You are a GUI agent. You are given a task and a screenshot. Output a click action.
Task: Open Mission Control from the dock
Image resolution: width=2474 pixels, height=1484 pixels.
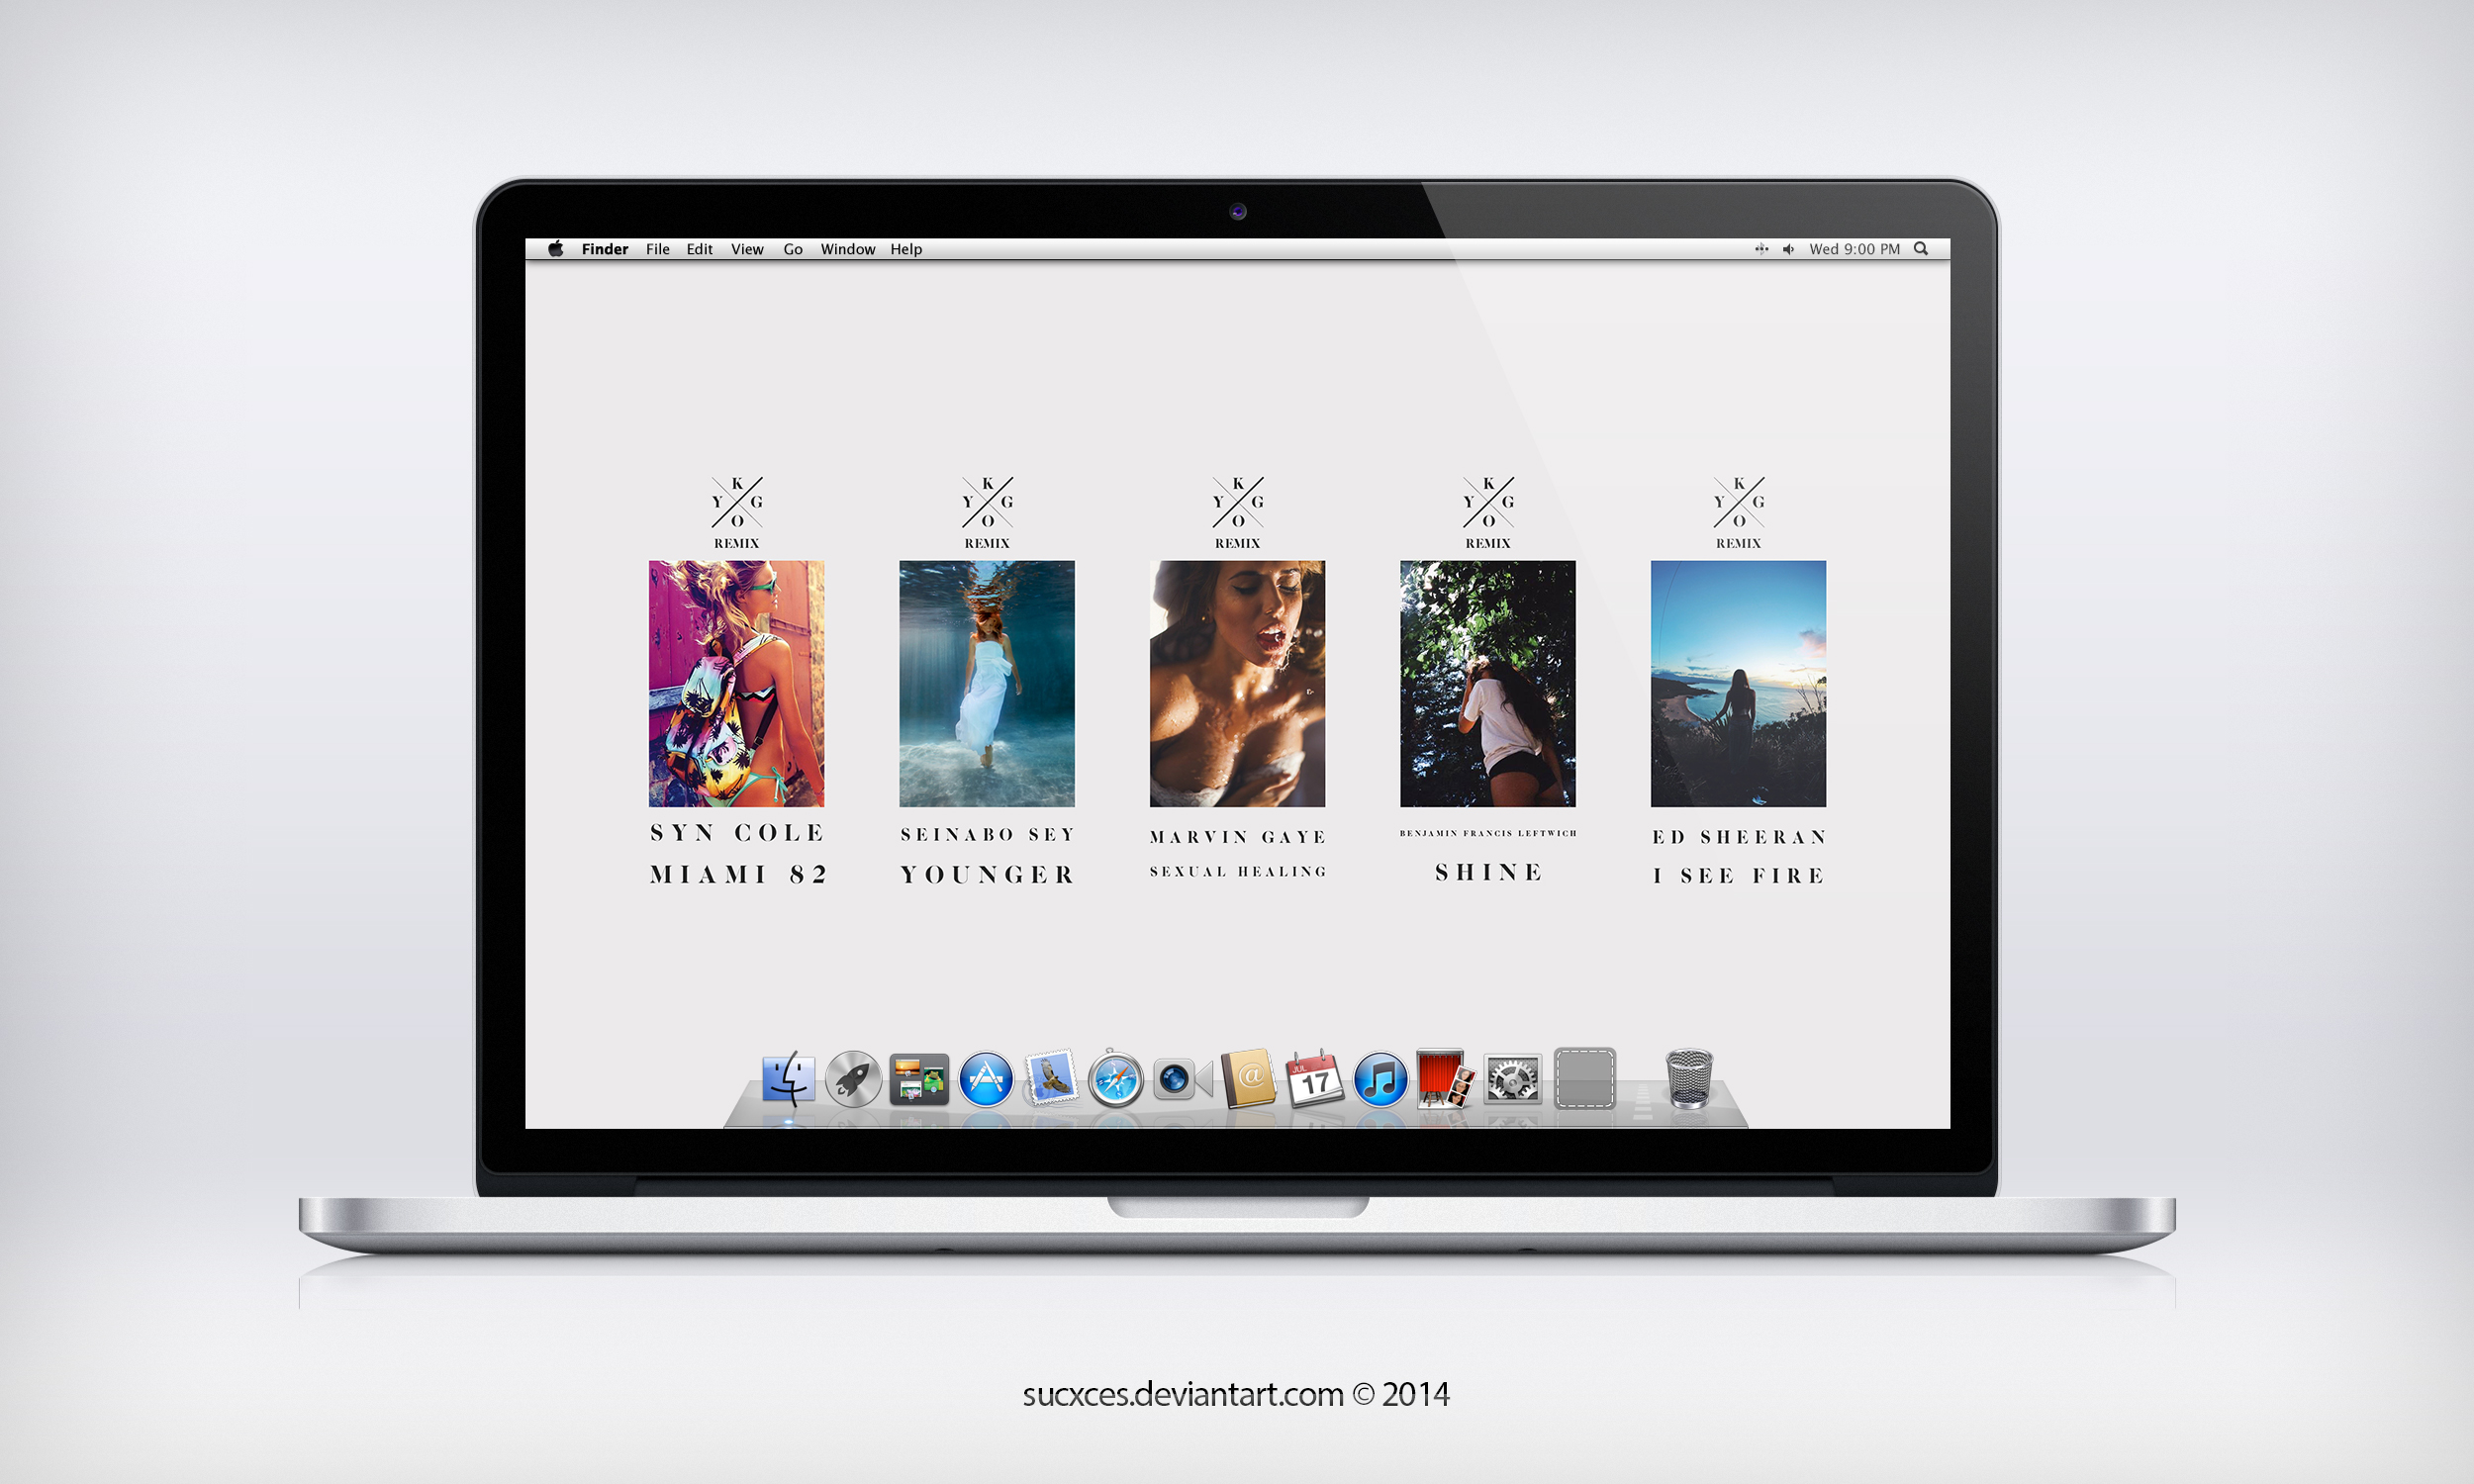[x=919, y=1079]
